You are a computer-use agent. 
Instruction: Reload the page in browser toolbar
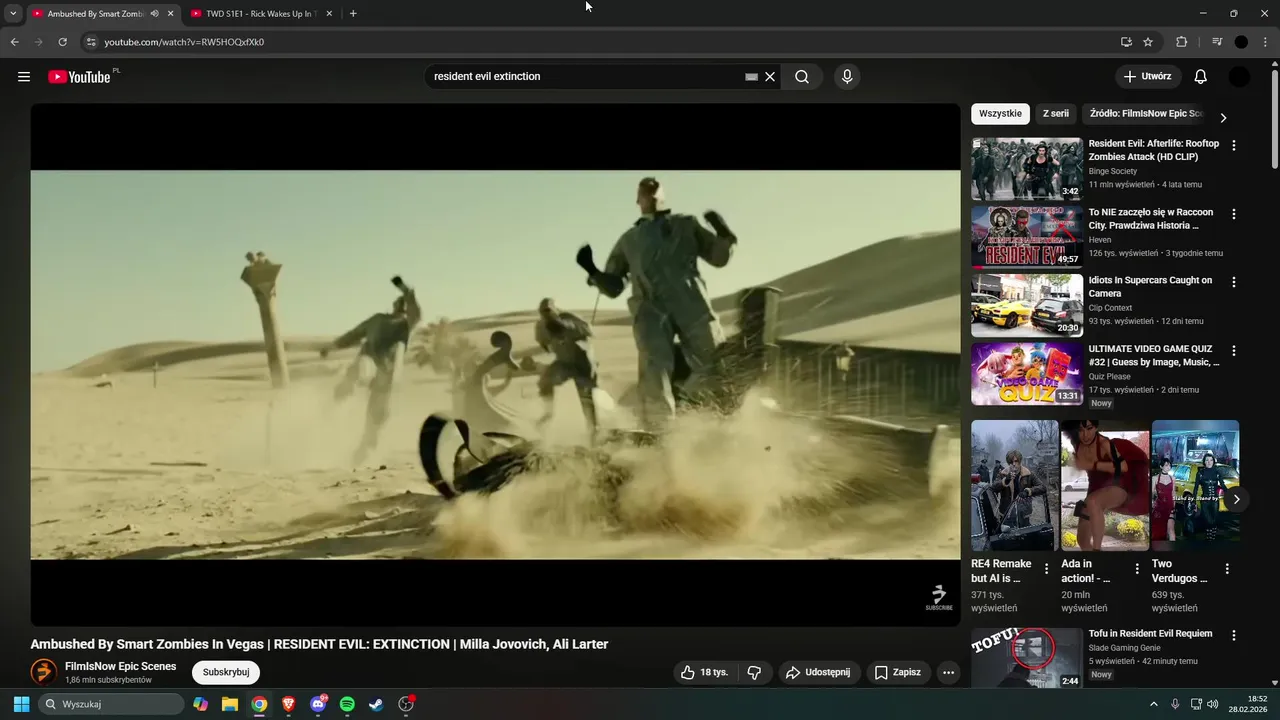coord(62,42)
